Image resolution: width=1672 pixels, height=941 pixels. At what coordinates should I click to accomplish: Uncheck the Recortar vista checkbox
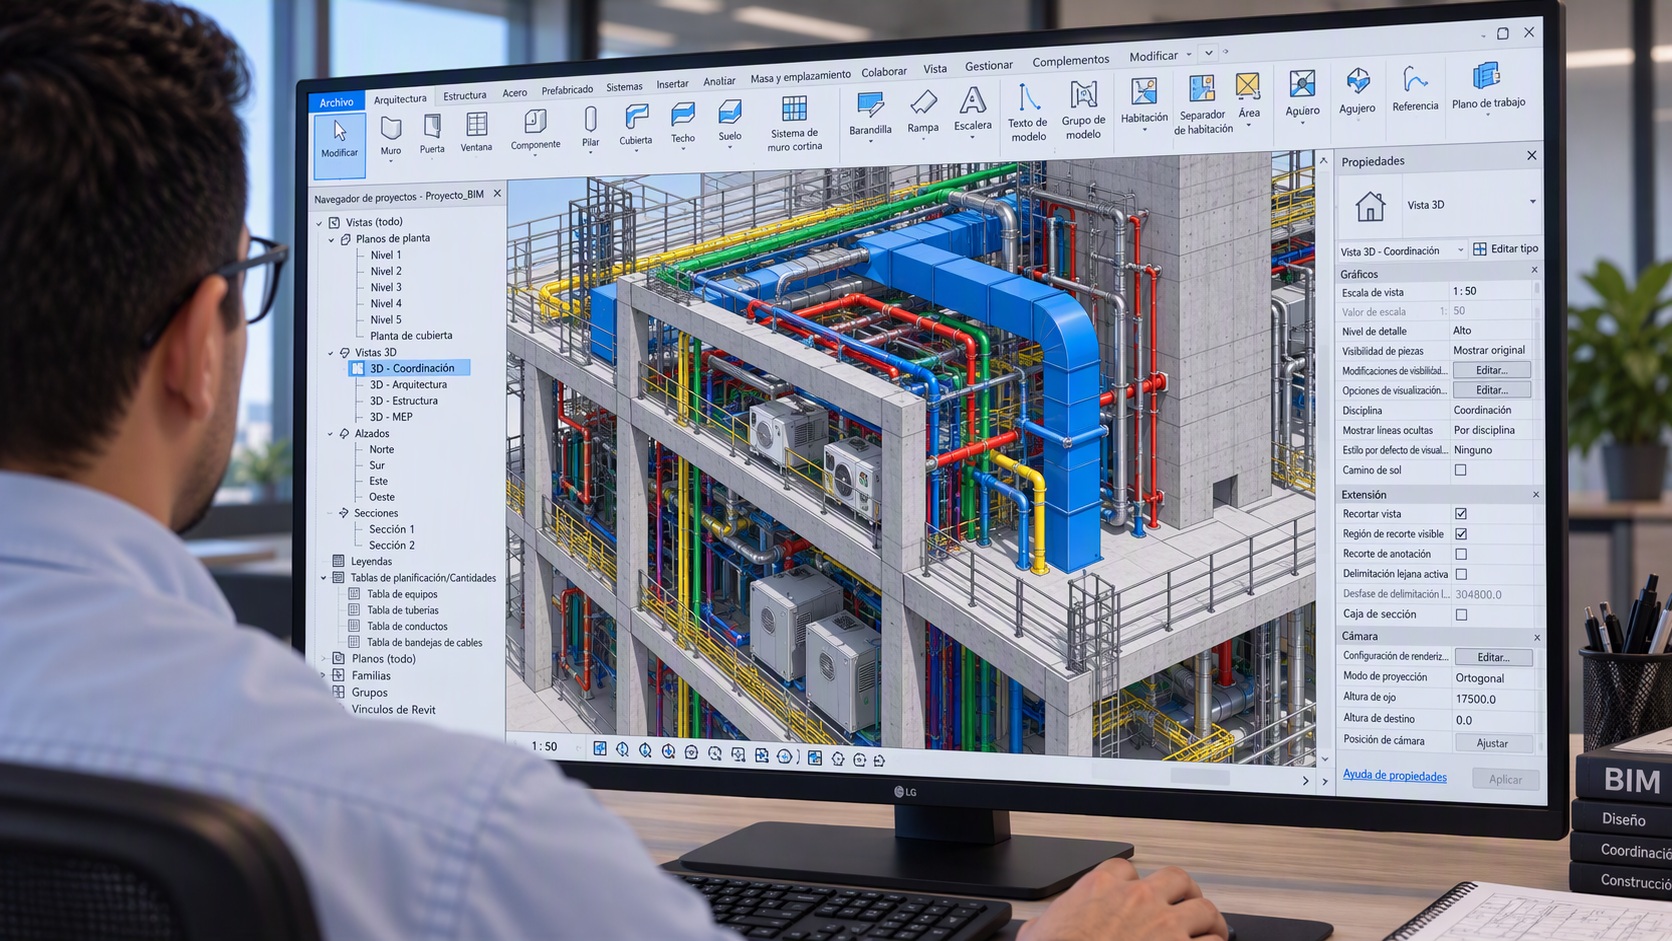[x=1461, y=514]
